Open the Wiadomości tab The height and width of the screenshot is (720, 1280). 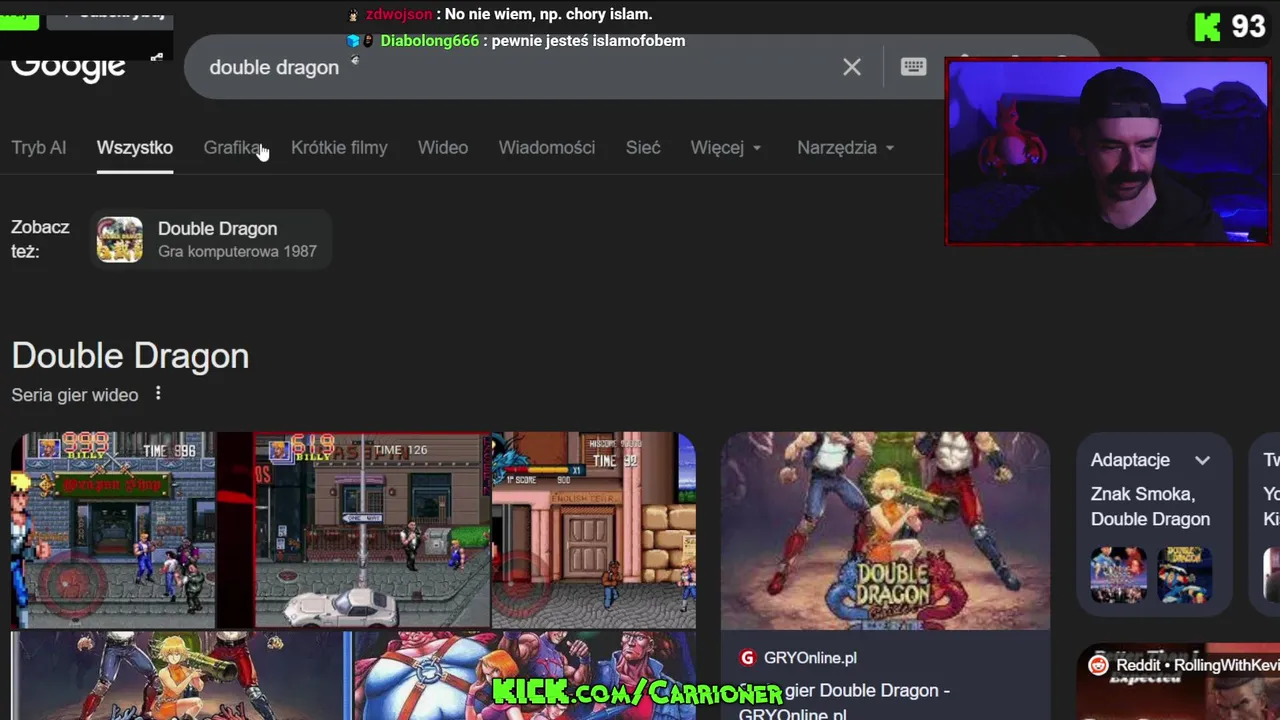(x=547, y=147)
